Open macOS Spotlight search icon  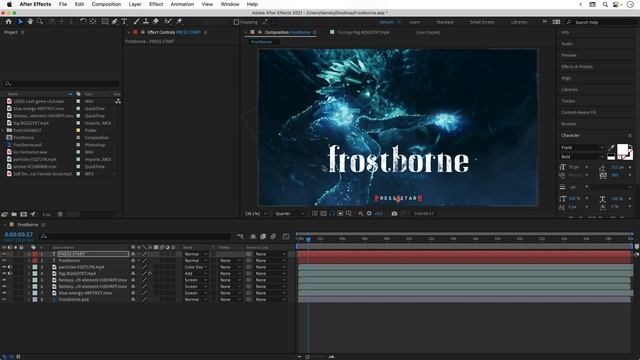(605, 4)
